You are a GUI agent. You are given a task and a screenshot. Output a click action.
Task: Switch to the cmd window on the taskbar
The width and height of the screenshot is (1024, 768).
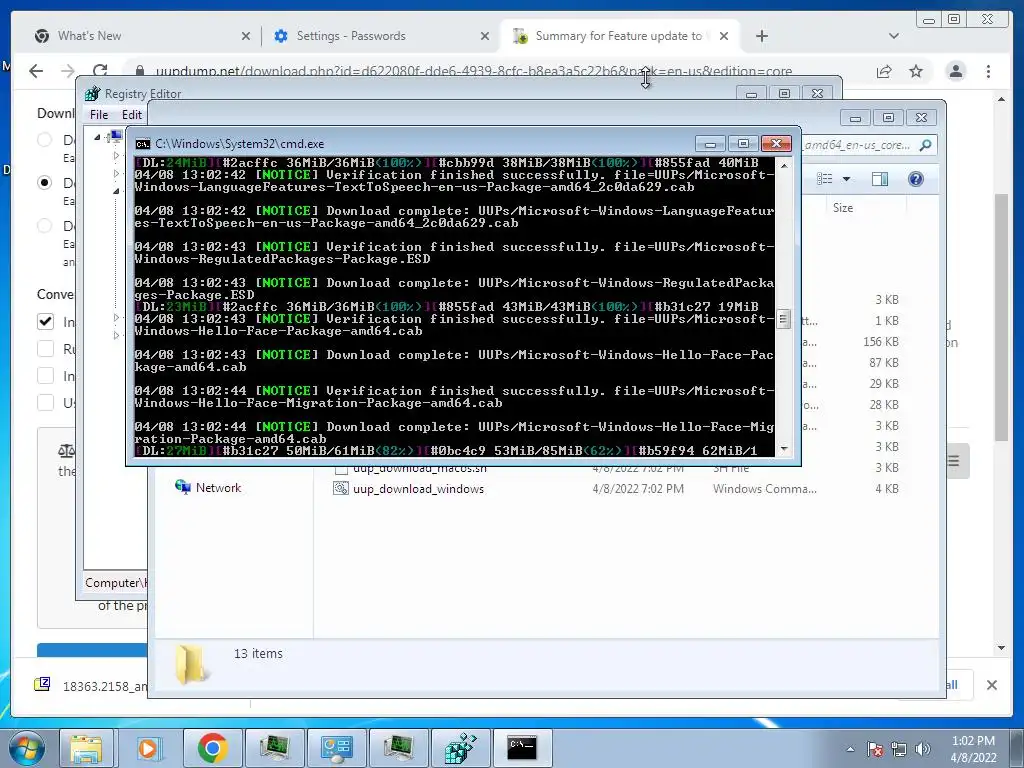click(x=523, y=748)
